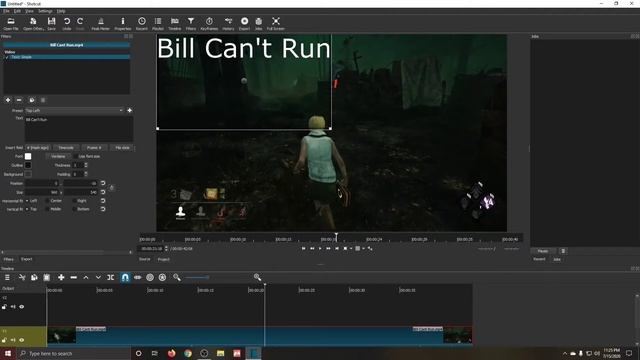Ripple delete with timeline minus button
Viewport: 640px width, 360px height.
(x=73, y=278)
